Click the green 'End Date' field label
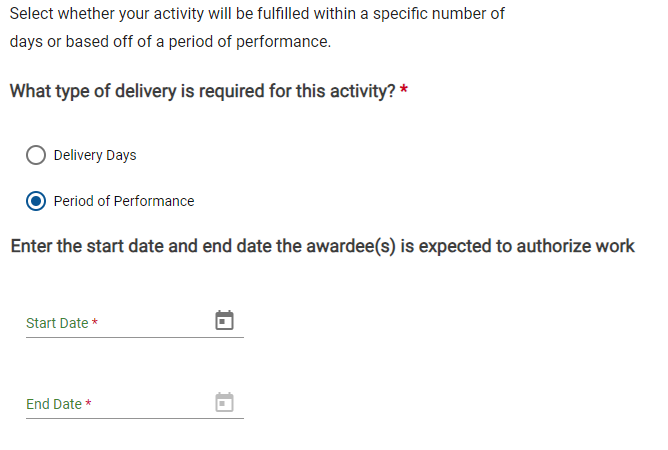 click(54, 404)
